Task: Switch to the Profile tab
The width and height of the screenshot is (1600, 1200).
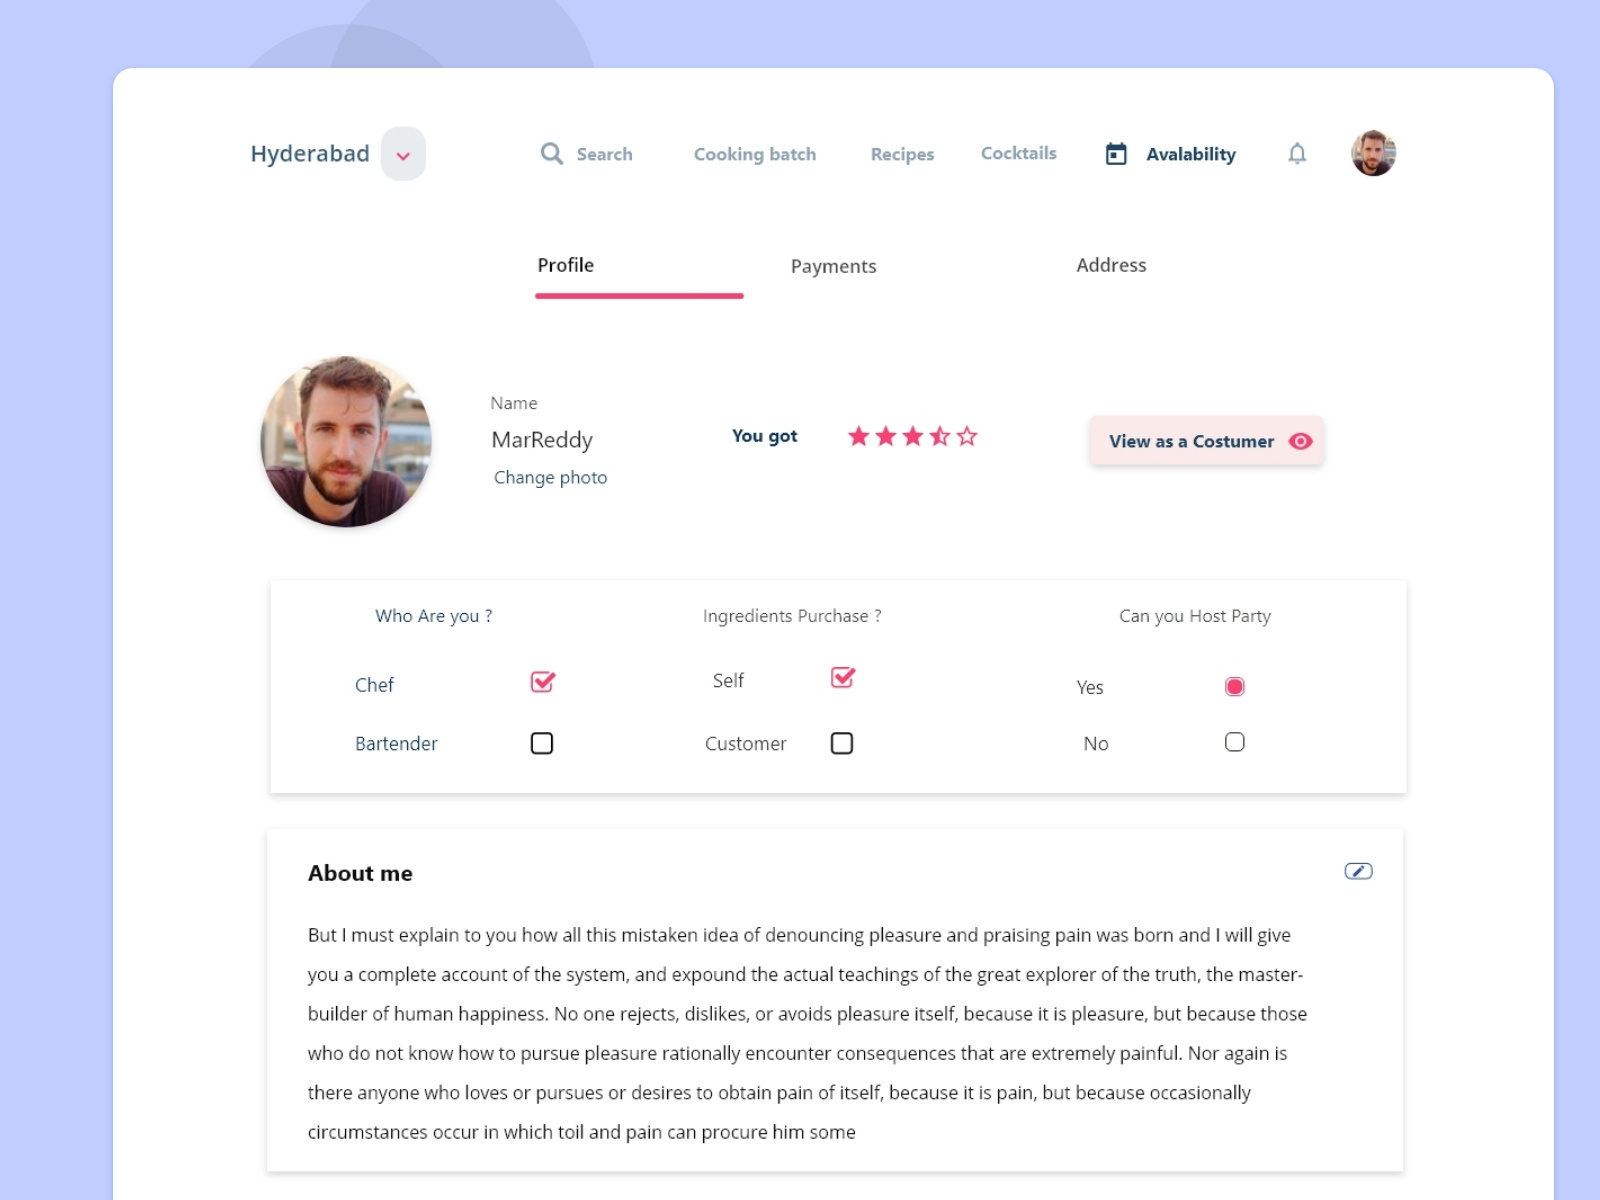Action: coord(566,265)
